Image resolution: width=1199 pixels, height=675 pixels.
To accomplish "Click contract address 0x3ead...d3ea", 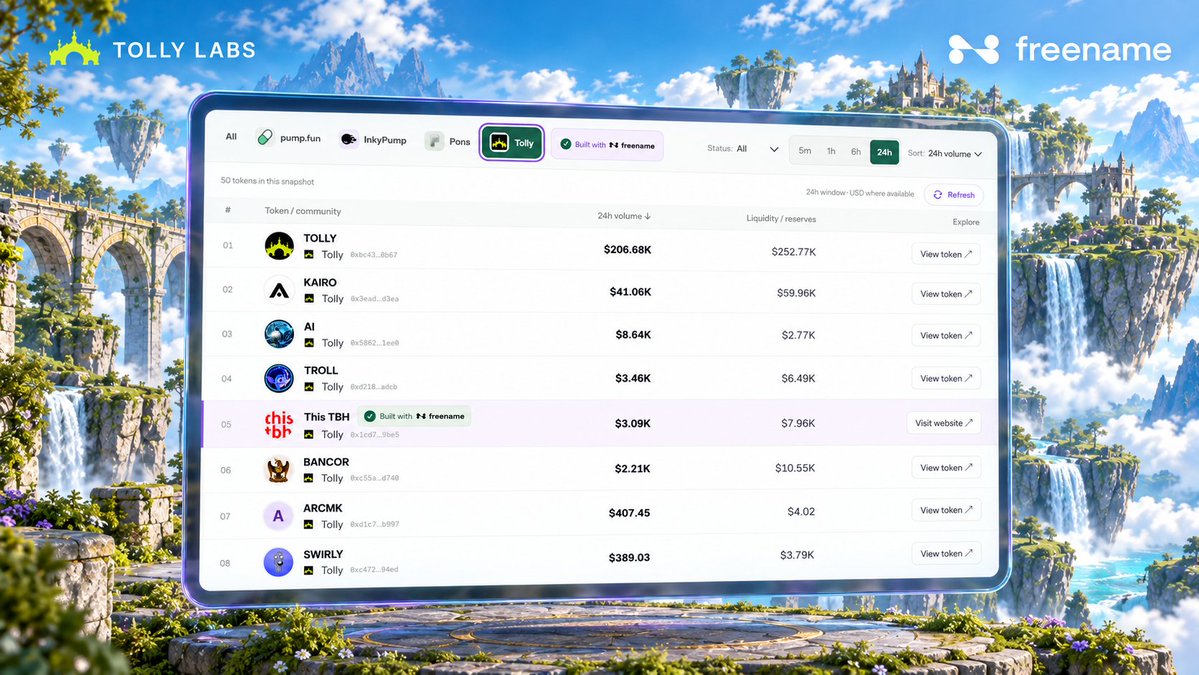I will point(374,299).
